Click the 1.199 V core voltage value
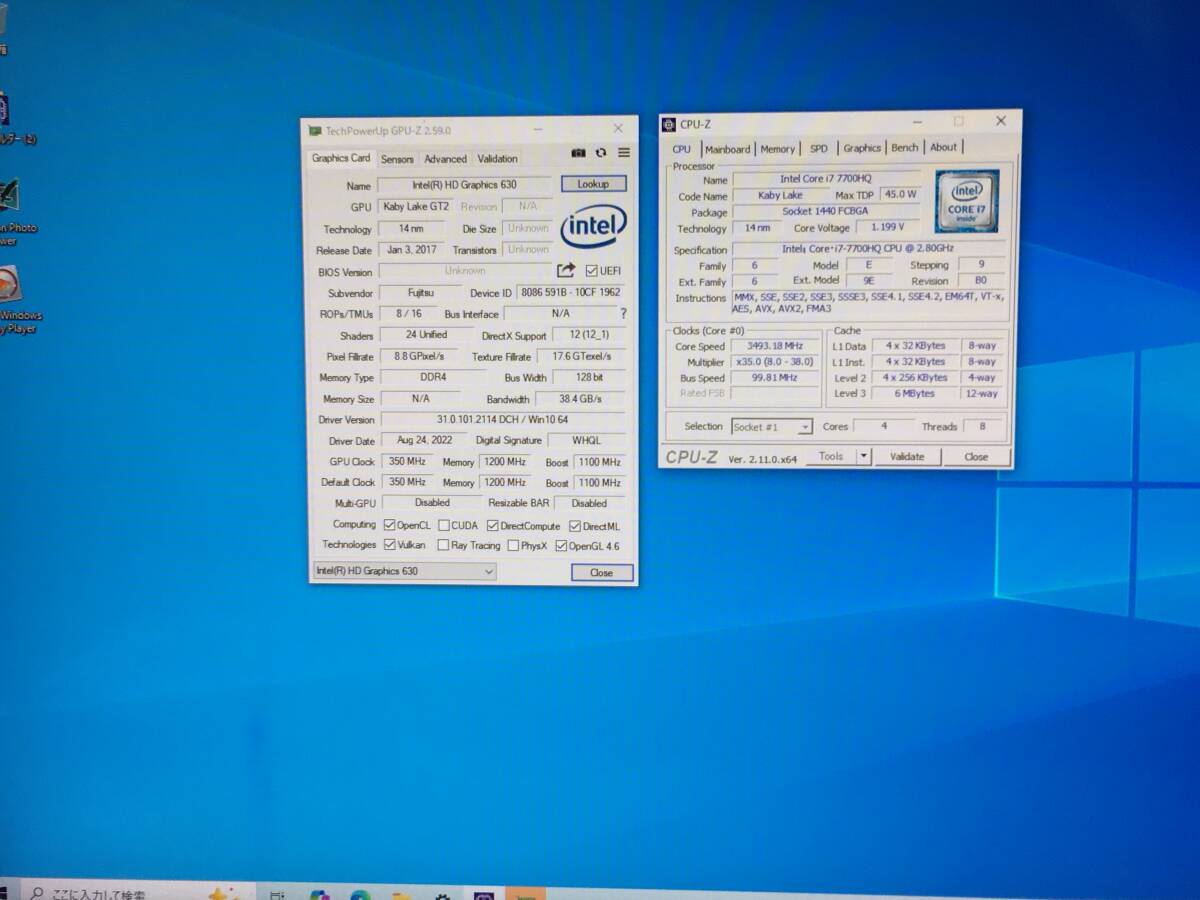The height and width of the screenshot is (900, 1200). (x=888, y=228)
